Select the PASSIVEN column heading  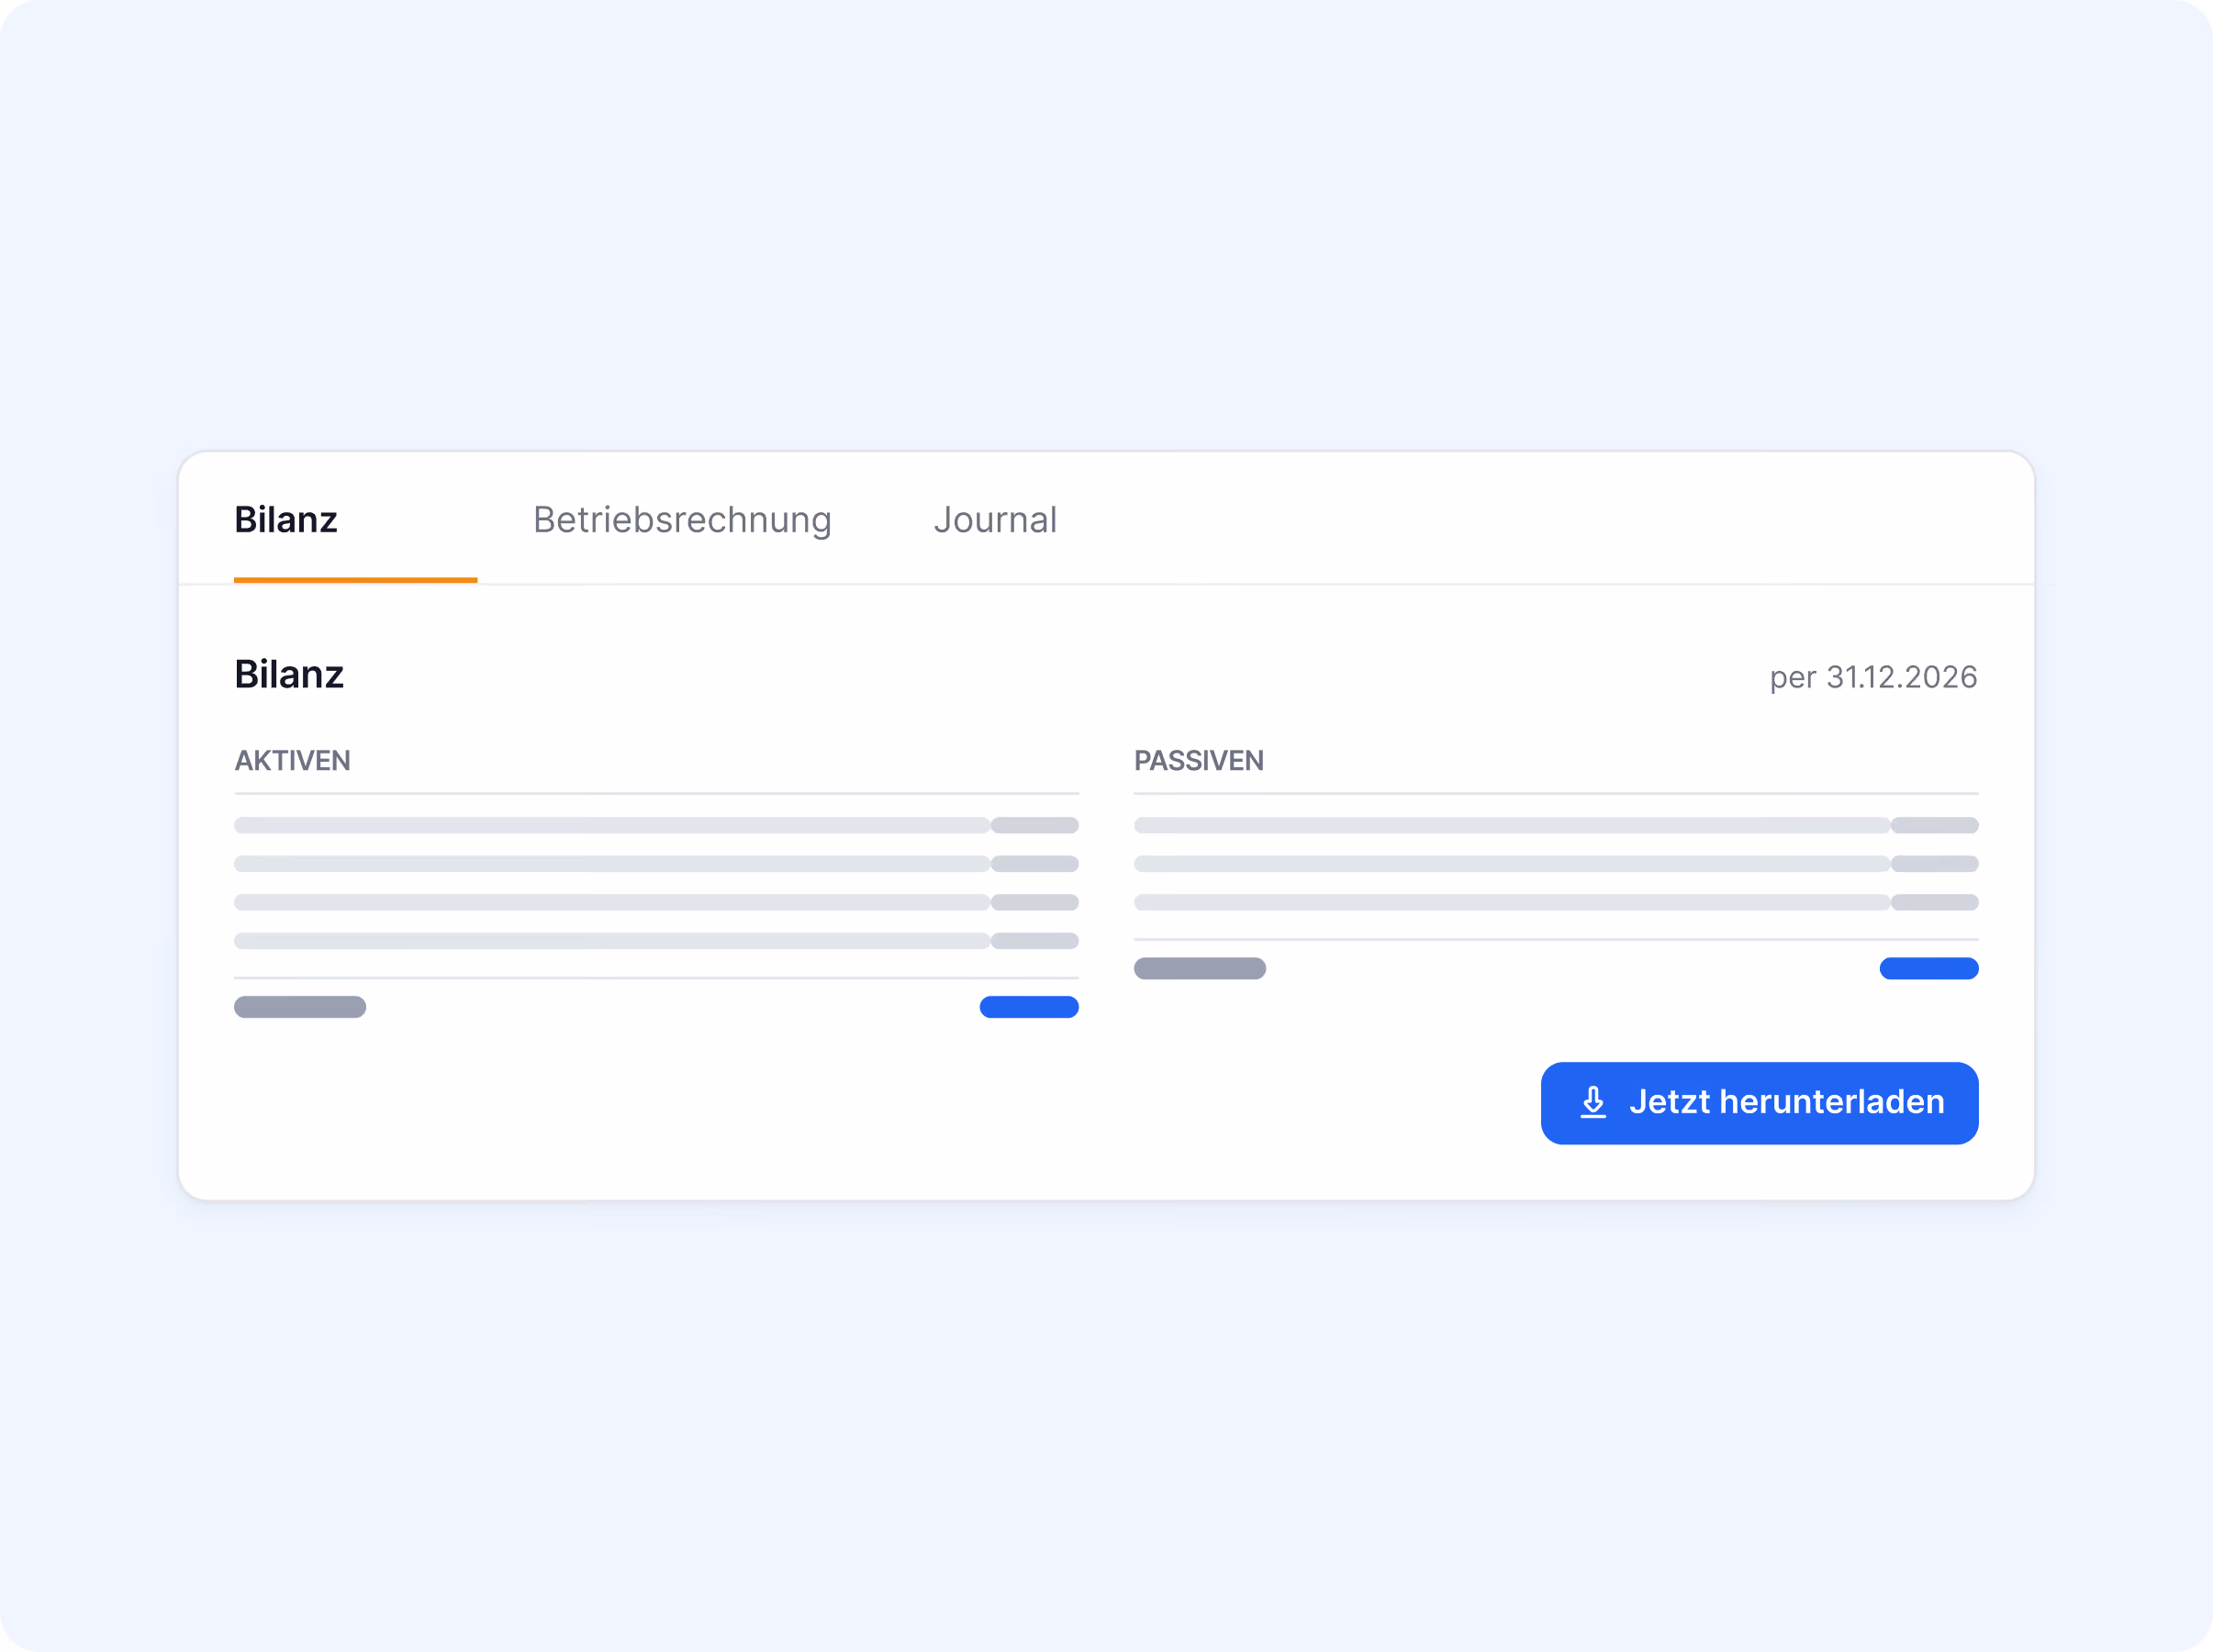pyautogui.click(x=1198, y=761)
